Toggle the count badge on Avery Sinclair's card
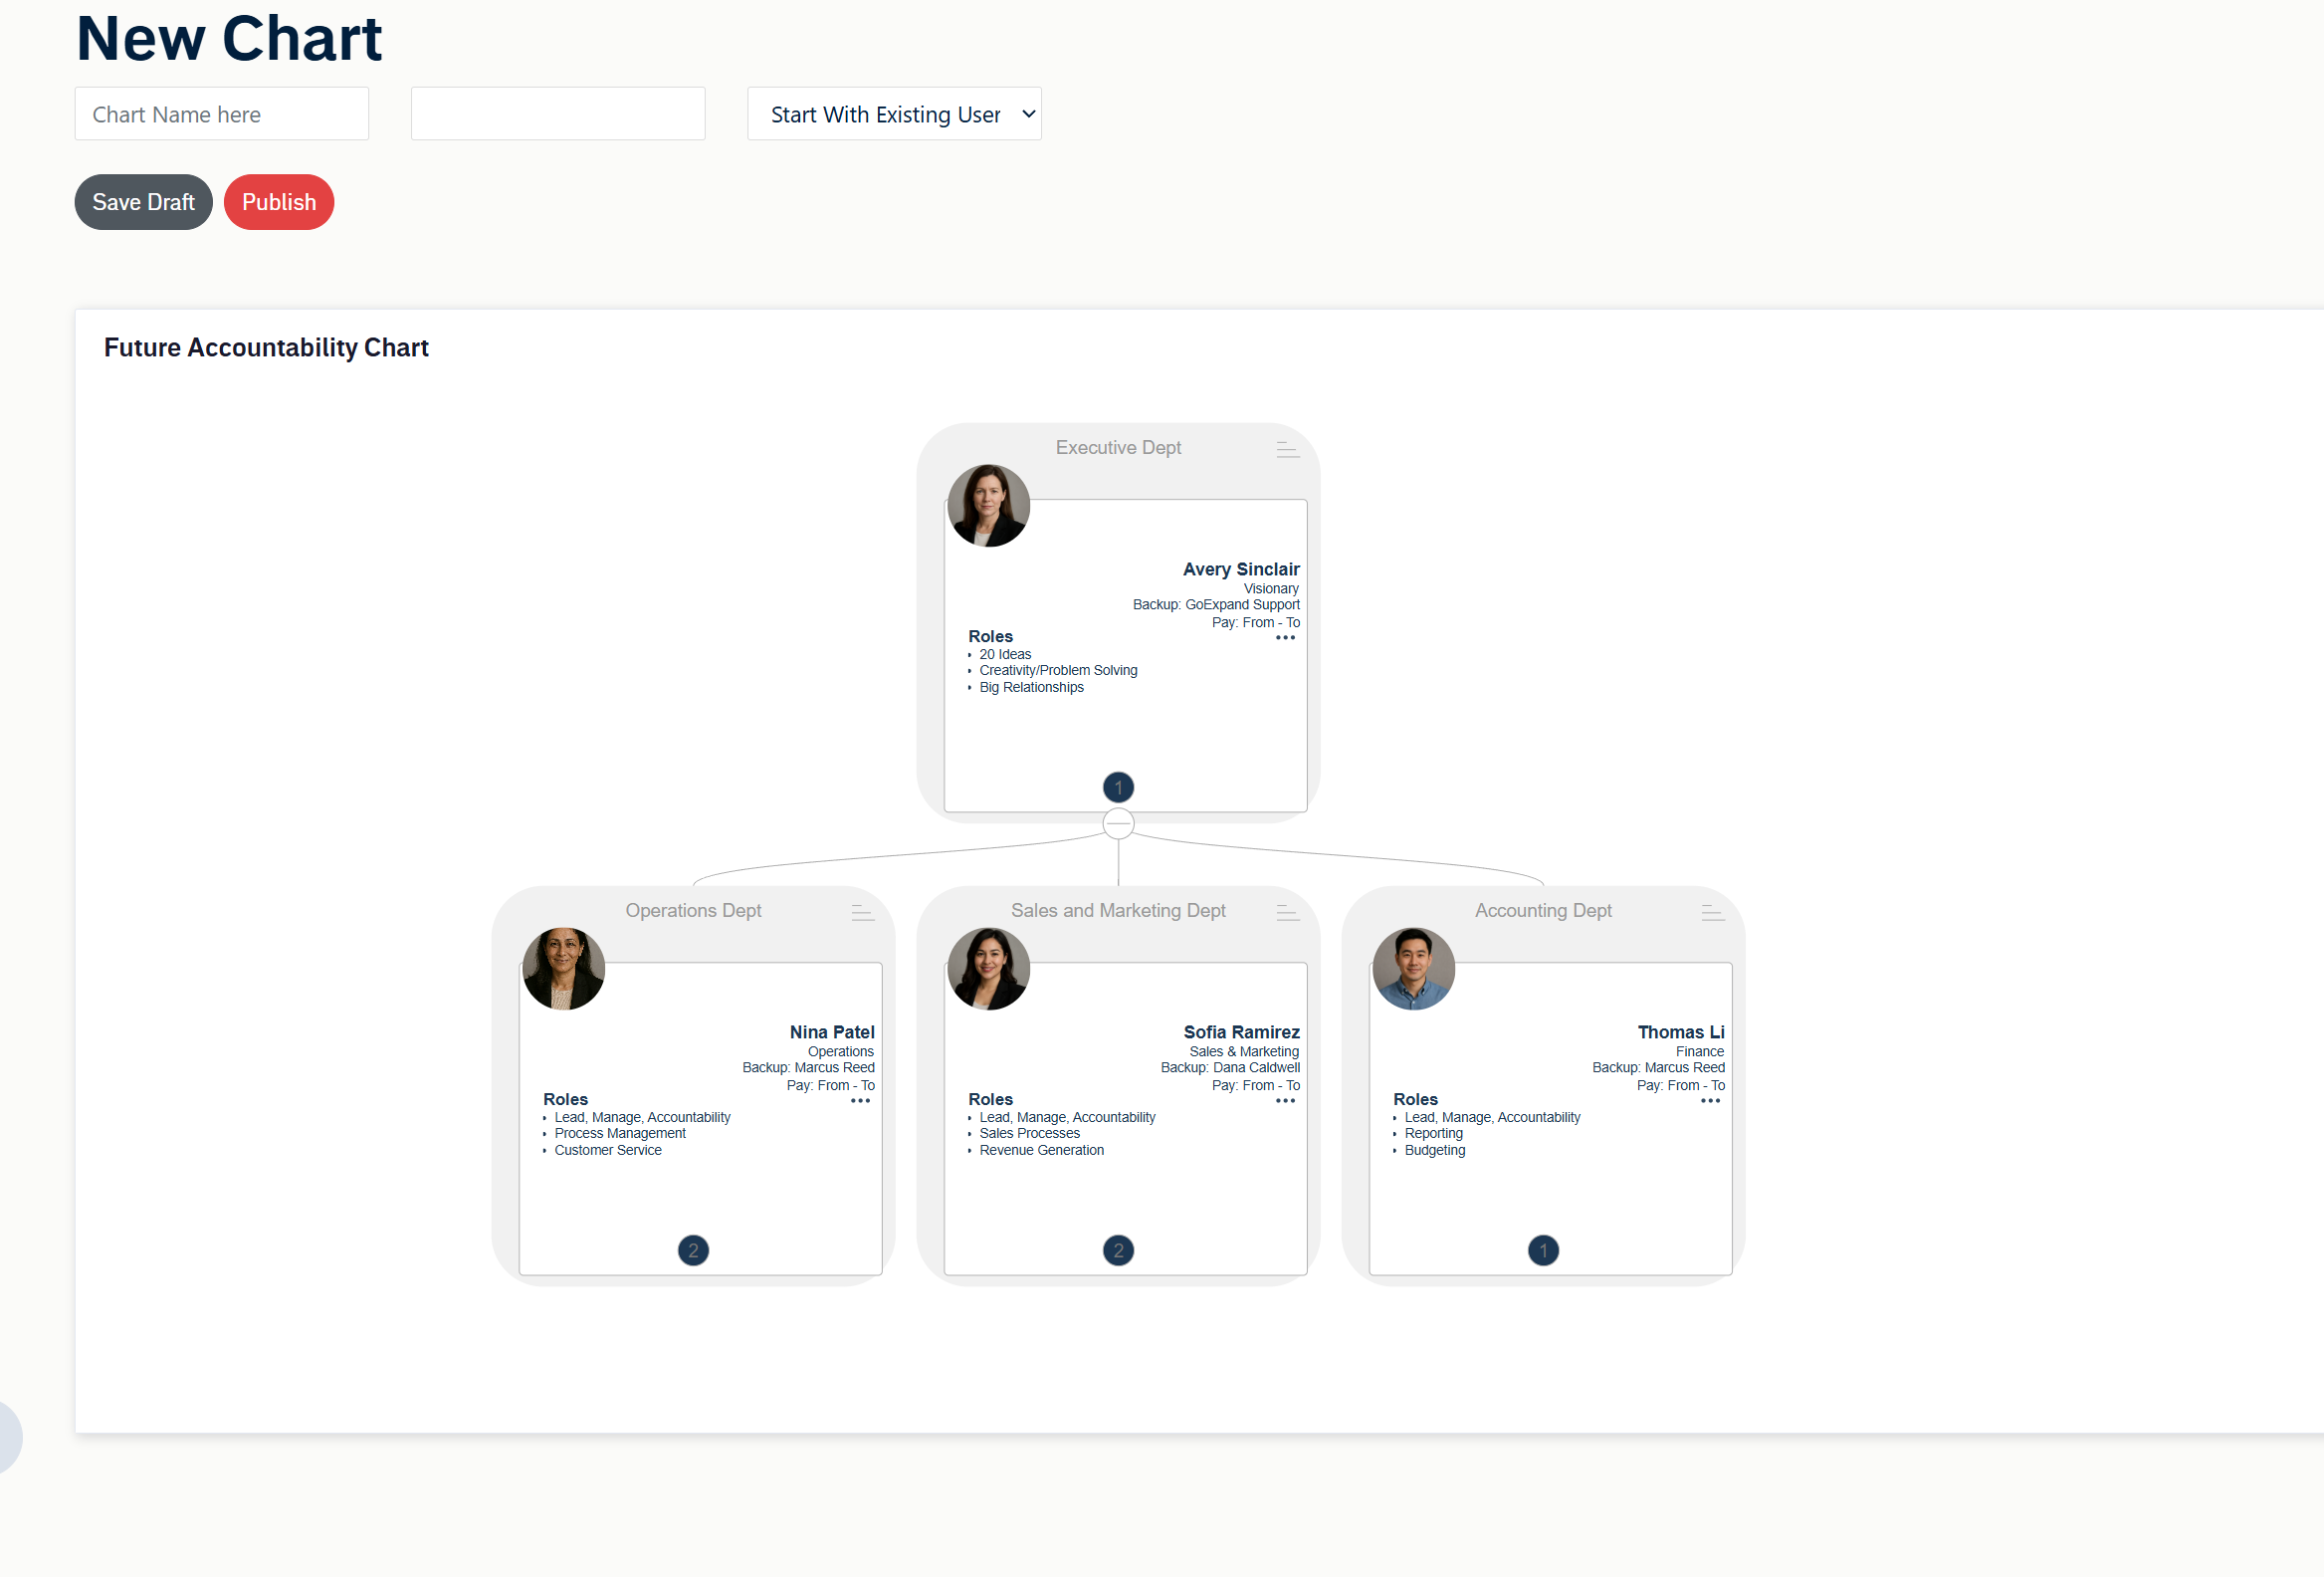Image resolution: width=2324 pixels, height=1577 pixels. click(x=1118, y=787)
